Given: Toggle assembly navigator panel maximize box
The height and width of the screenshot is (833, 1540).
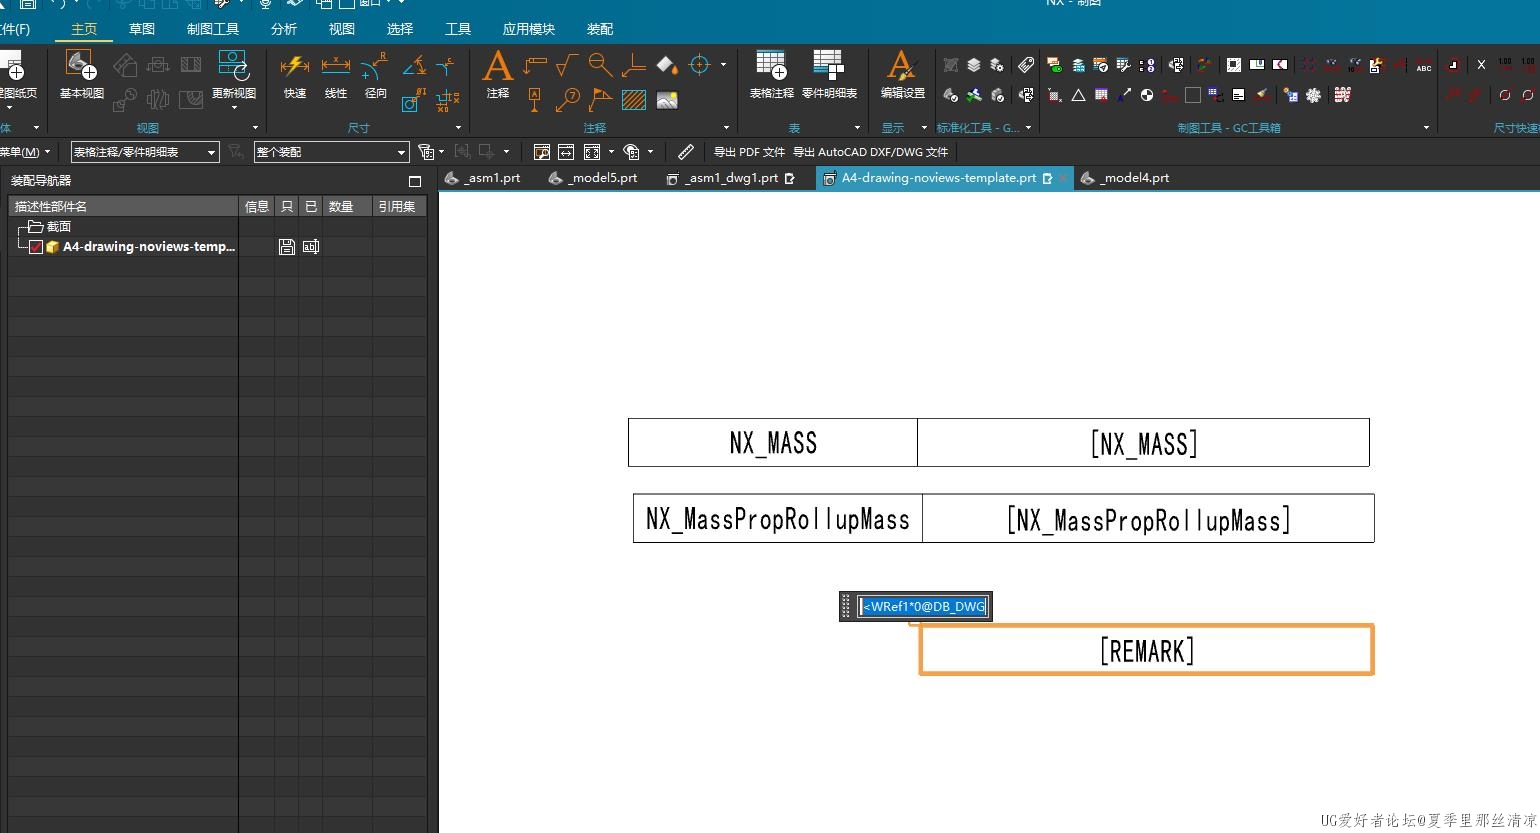Looking at the screenshot, I should click(415, 181).
